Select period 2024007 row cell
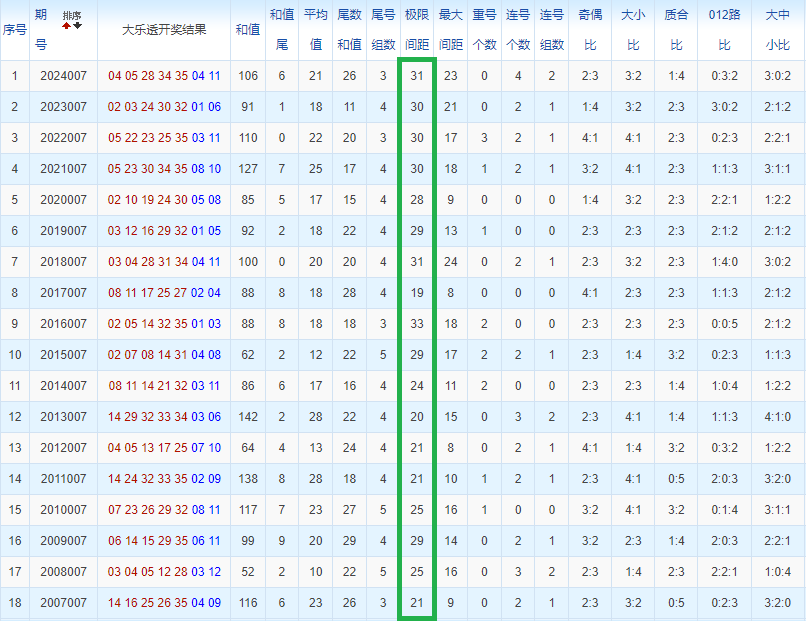Screen dimensions: 806x621 click(x=63, y=76)
